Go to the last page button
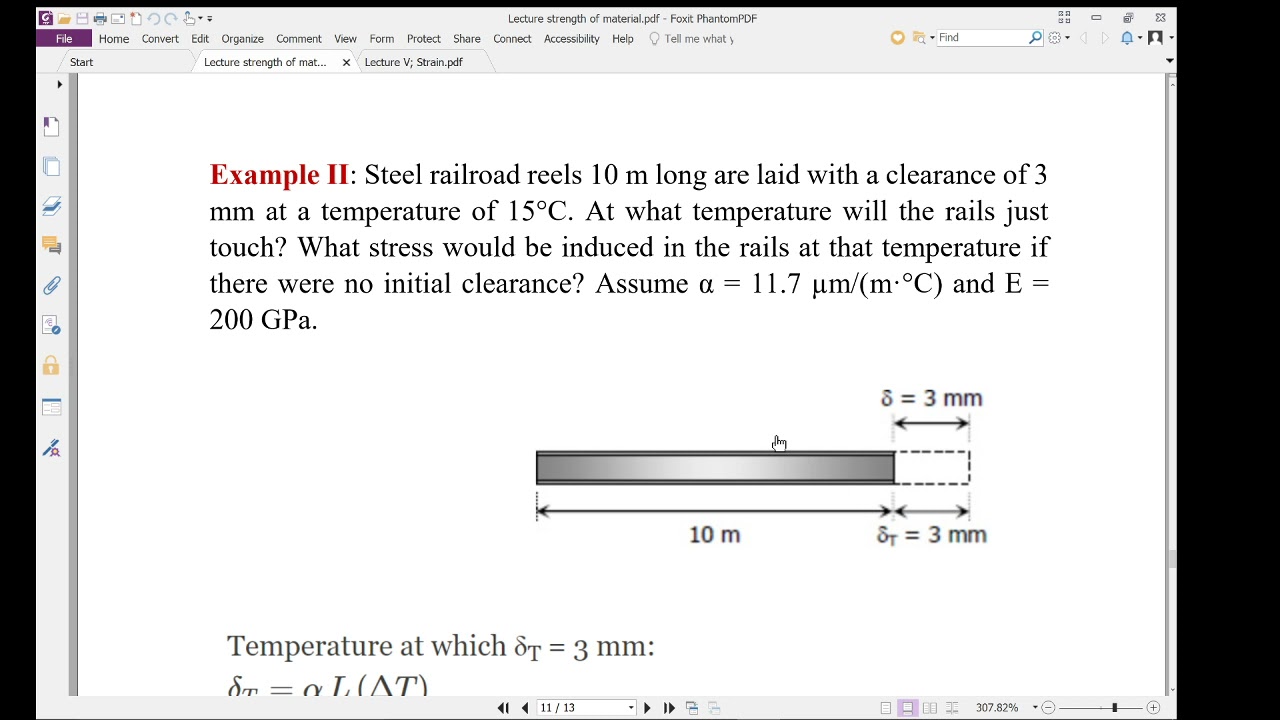The width and height of the screenshot is (1280, 720). [x=669, y=708]
